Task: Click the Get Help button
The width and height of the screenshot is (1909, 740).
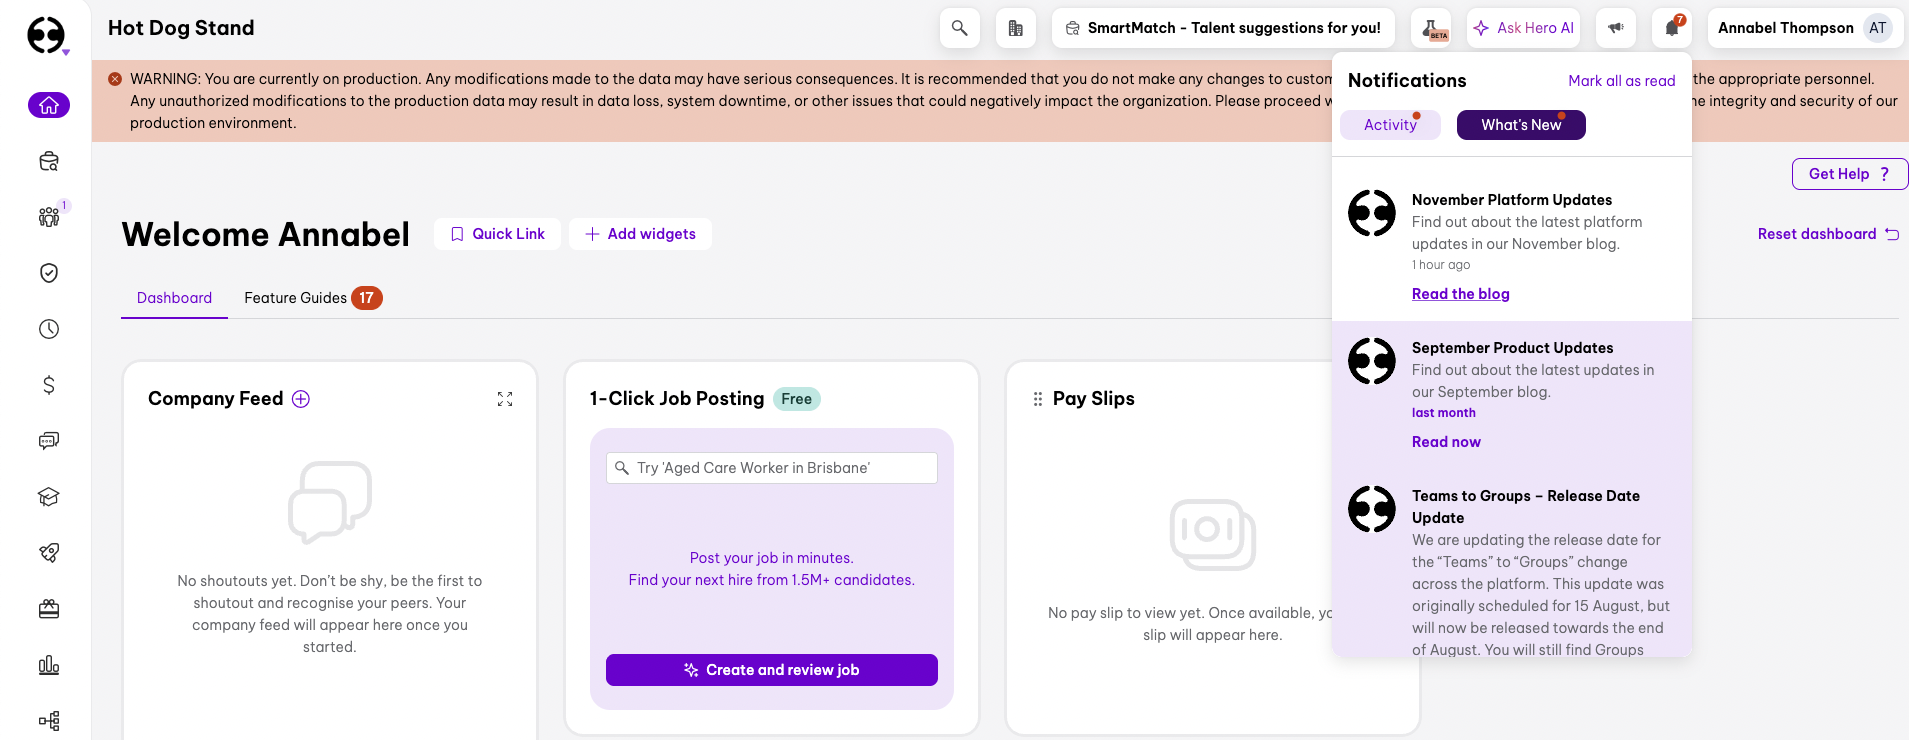Action: (x=1849, y=174)
